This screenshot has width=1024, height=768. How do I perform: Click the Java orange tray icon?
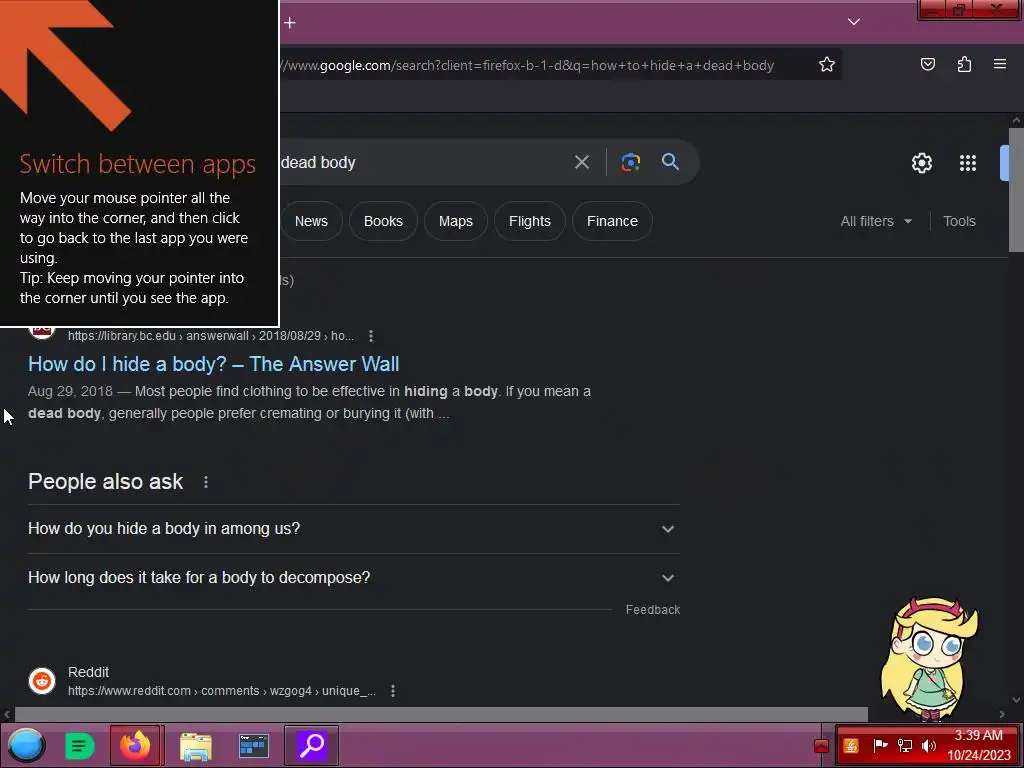coord(850,746)
